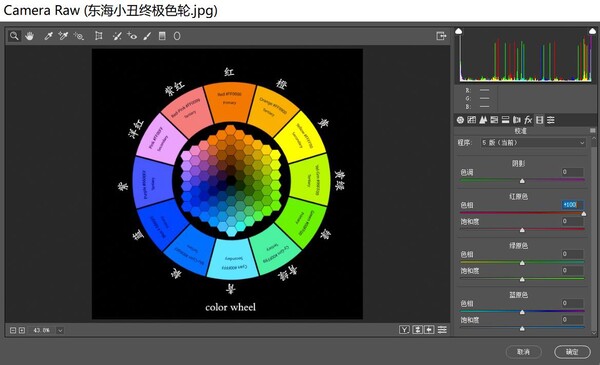Click the 蓝原色 色相 slider handle
The image size is (600, 365).
(x=522, y=312)
